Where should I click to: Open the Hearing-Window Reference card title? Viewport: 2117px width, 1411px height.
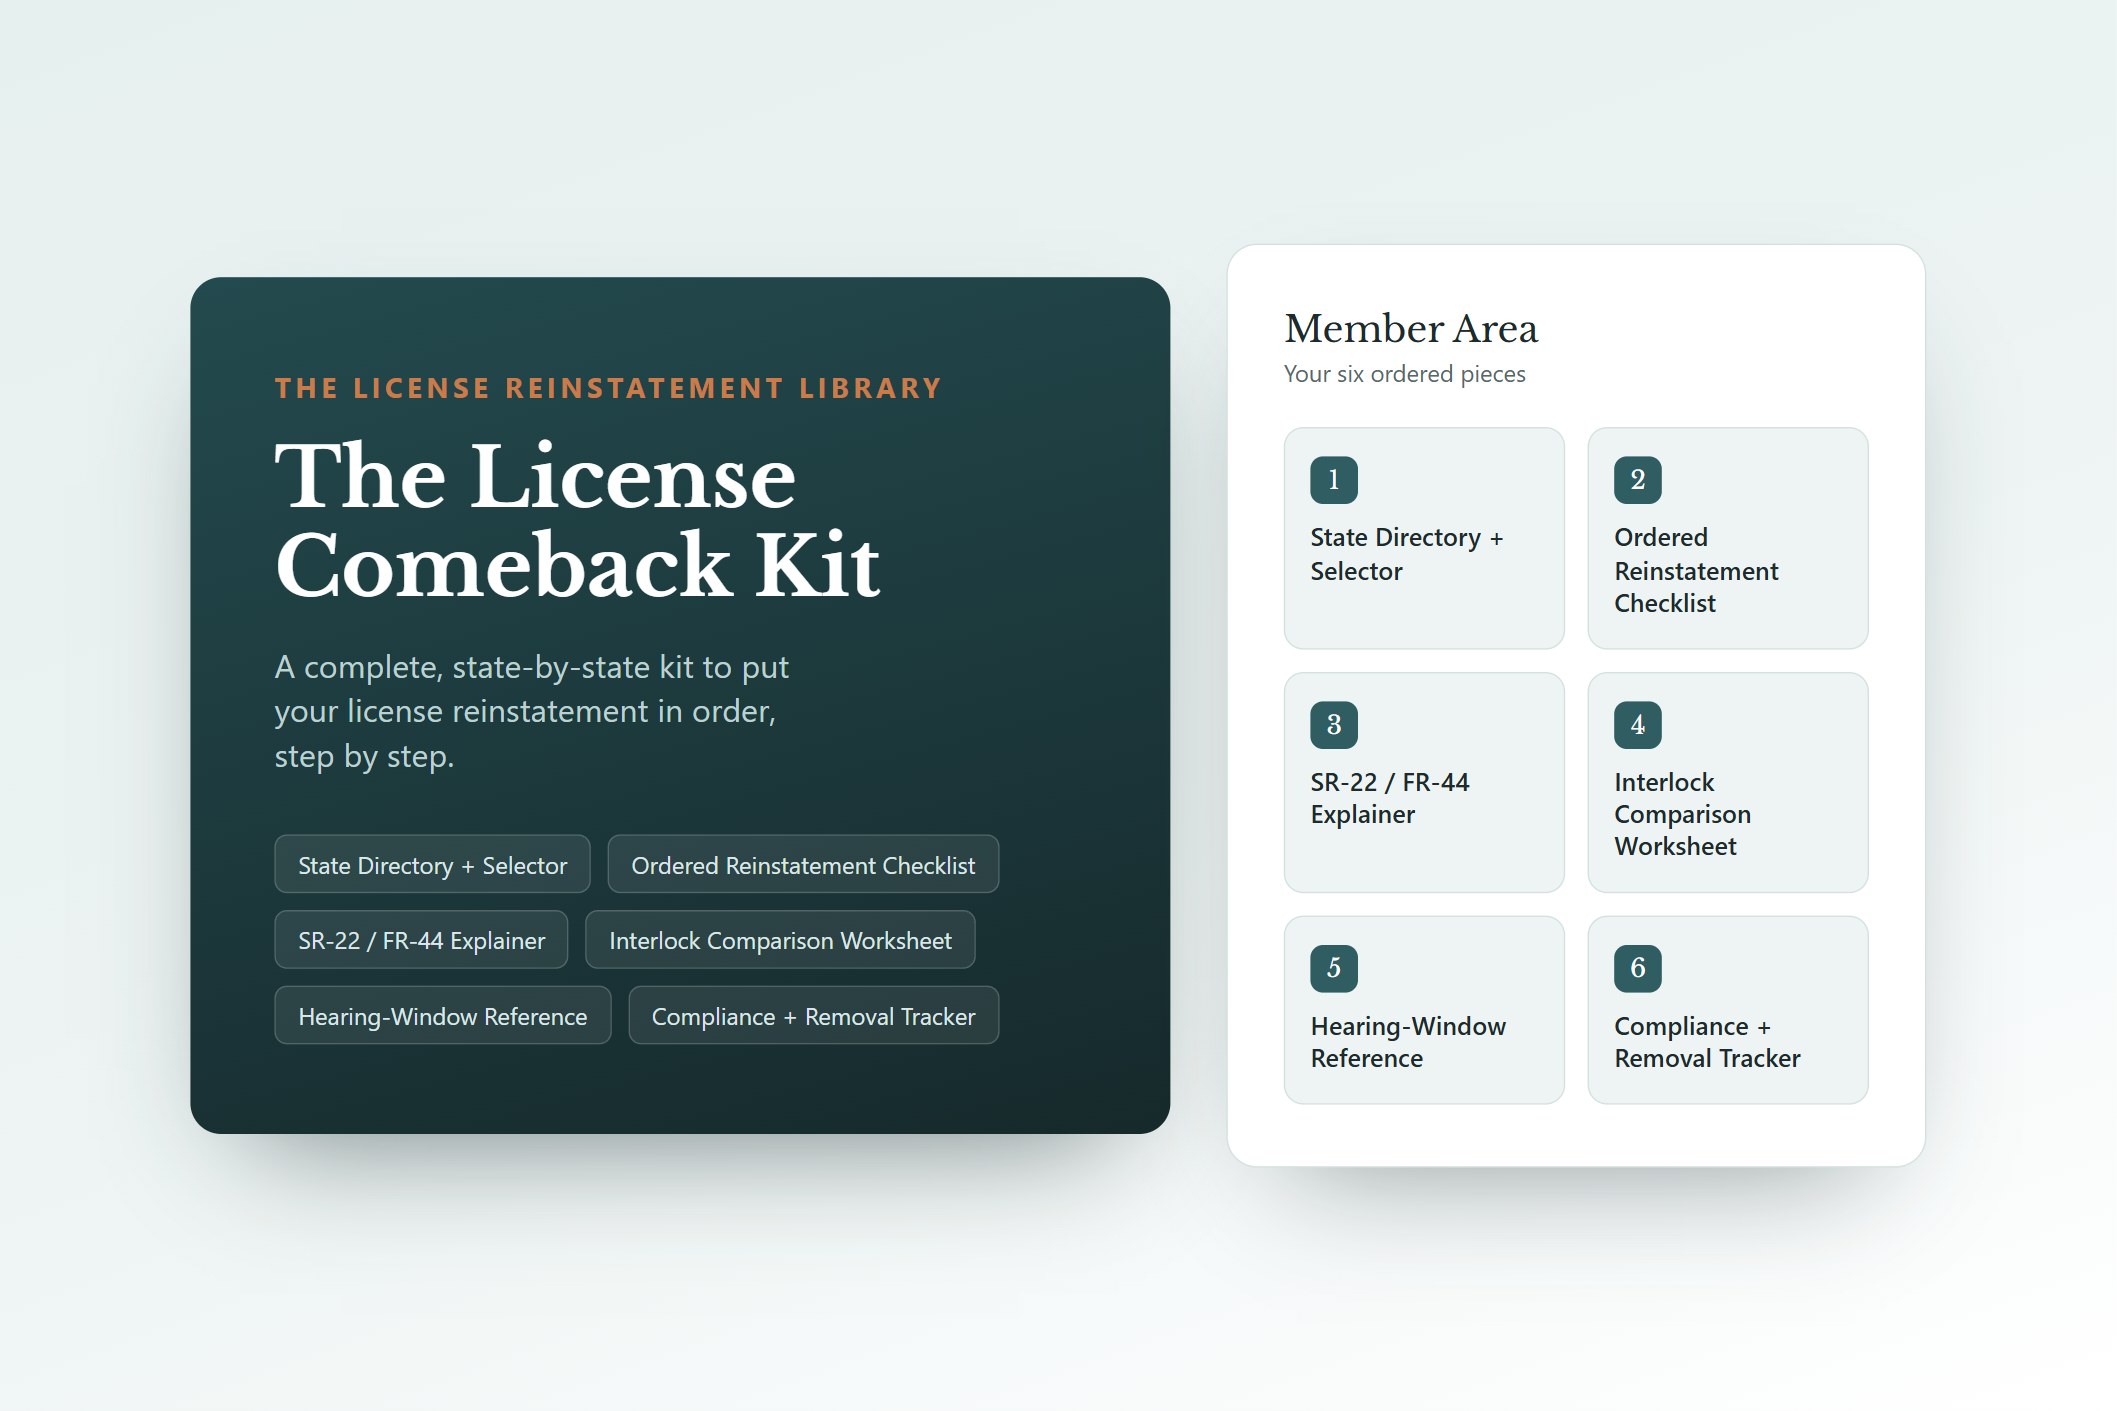pos(1408,1042)
